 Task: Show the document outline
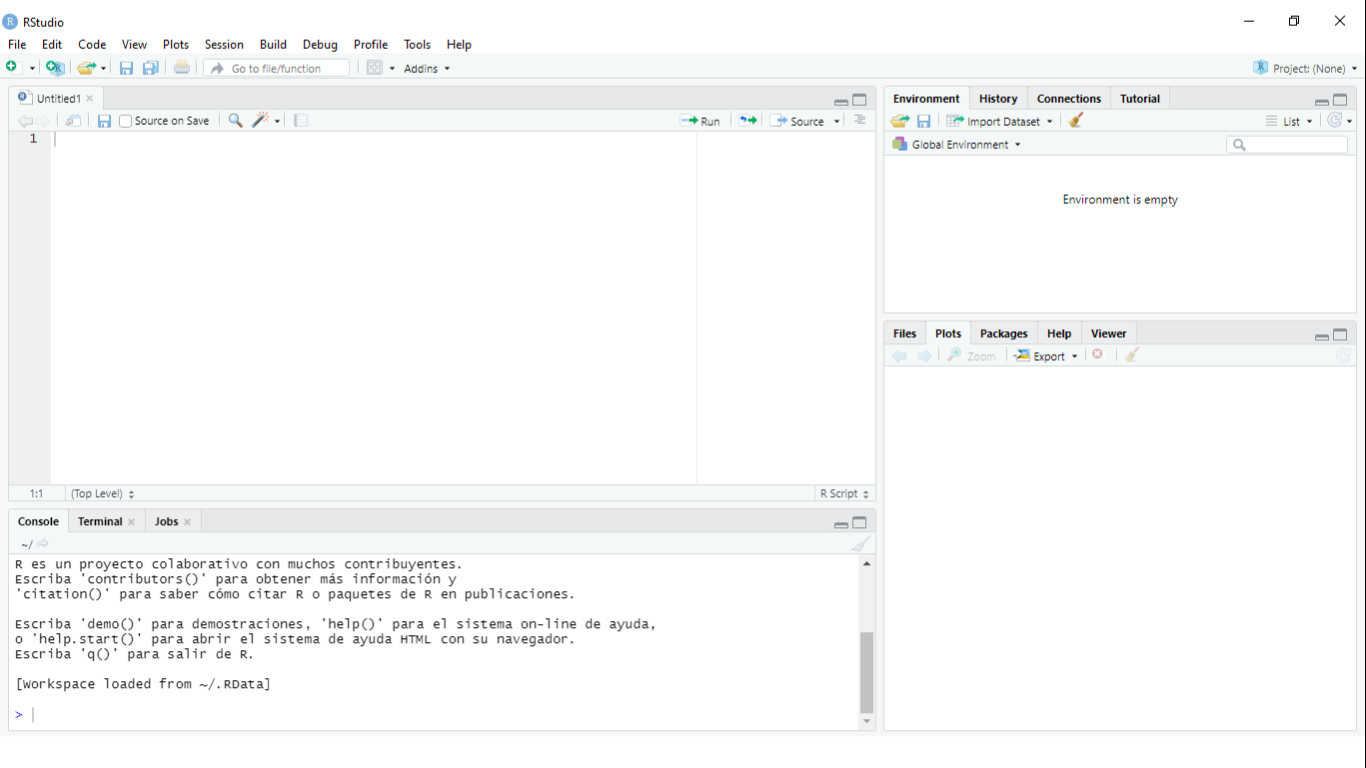pyautogui.click(x=860, y=120)
